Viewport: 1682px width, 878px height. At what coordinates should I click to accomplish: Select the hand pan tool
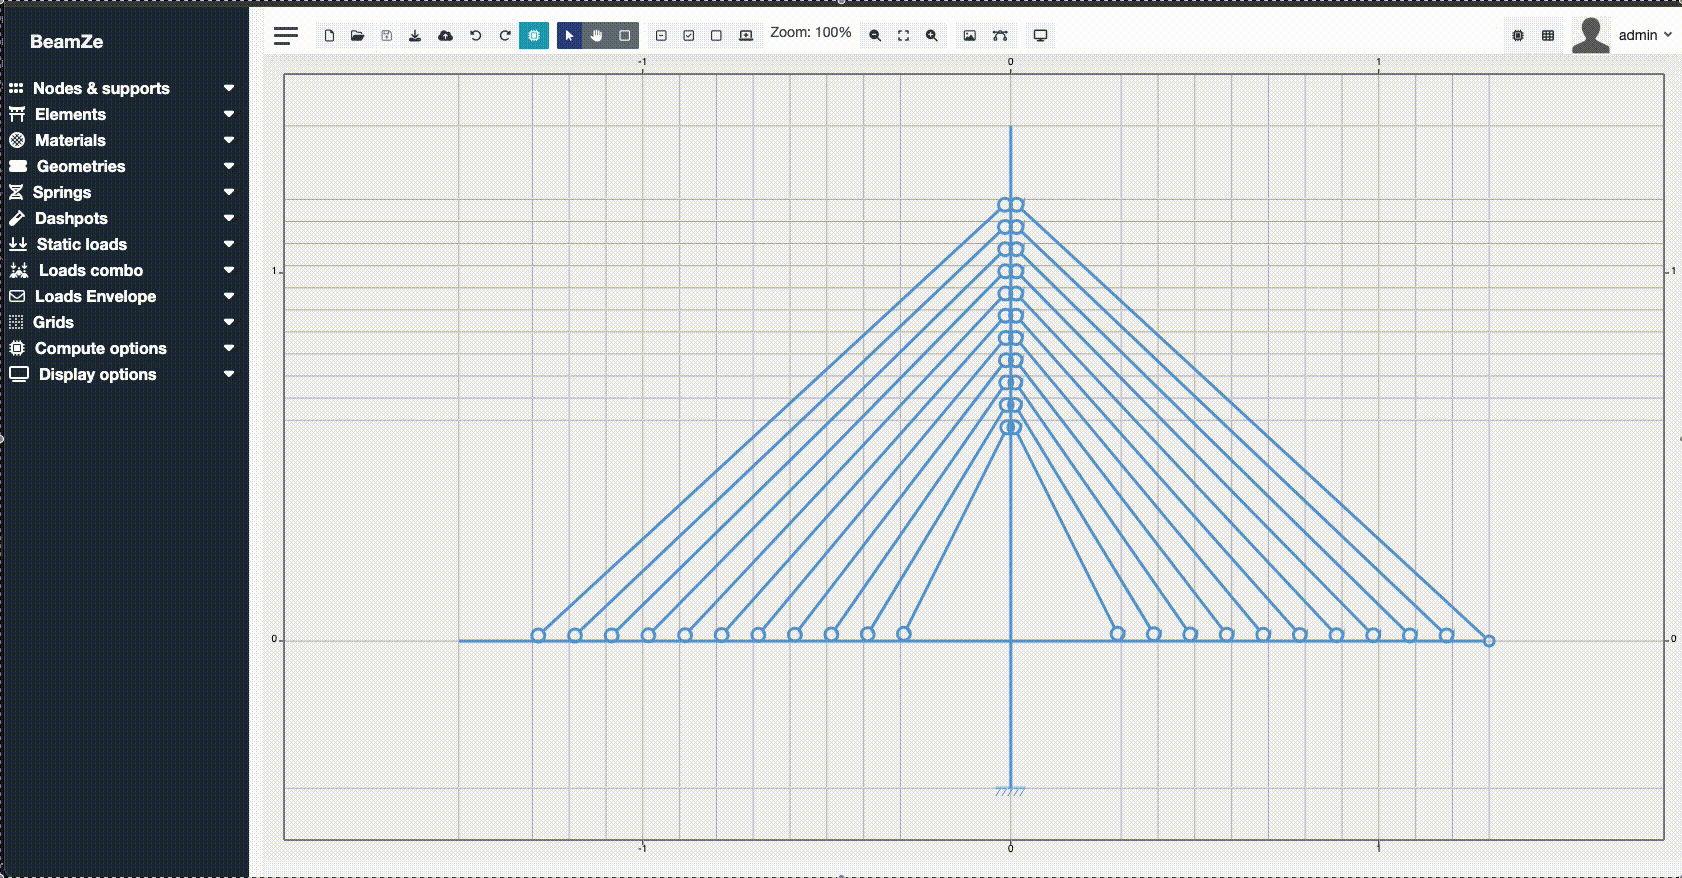click(x=597, y=36)
